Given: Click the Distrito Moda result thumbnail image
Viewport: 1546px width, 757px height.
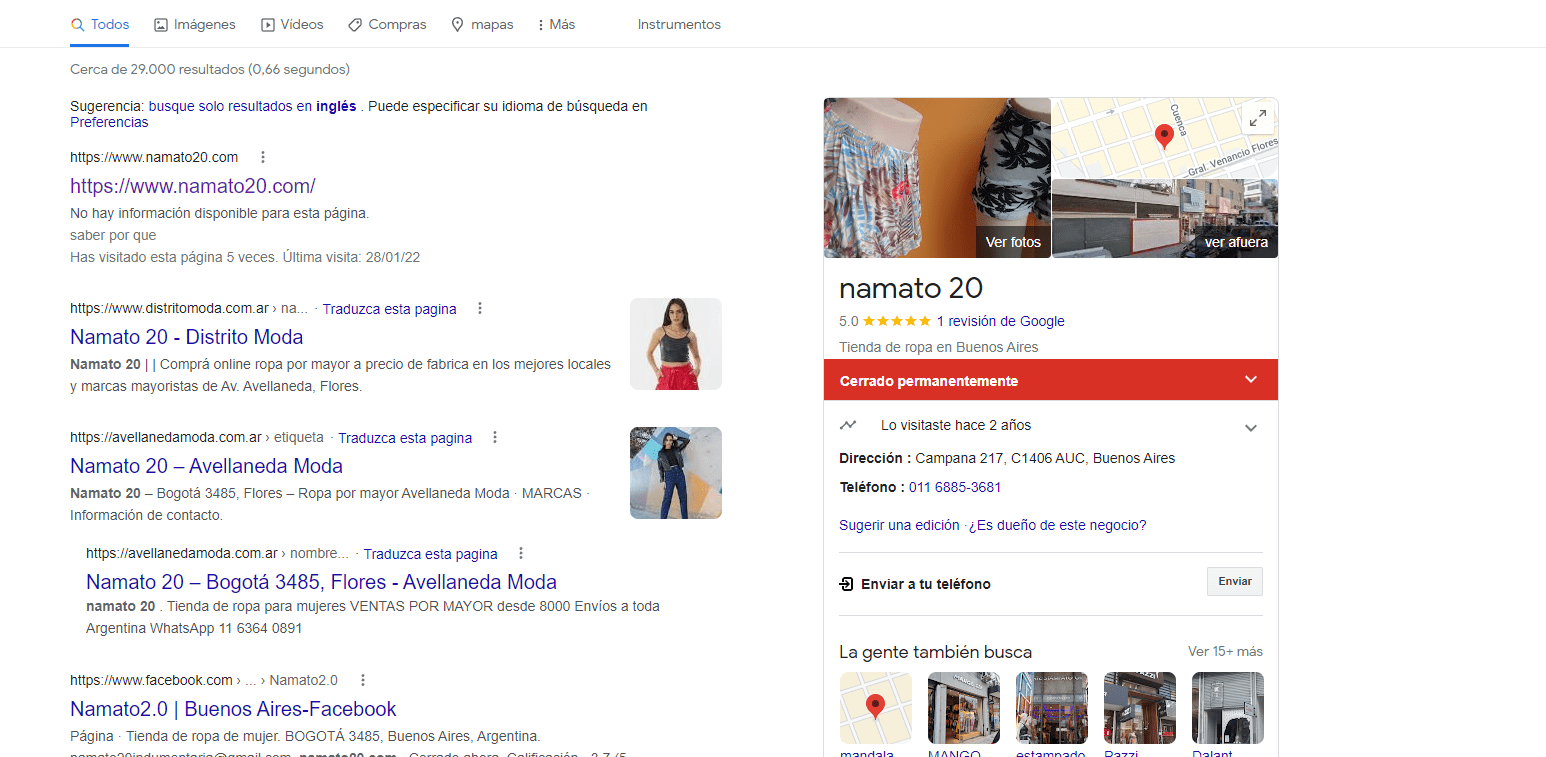Looking at the screenshot, I should 676,344.
